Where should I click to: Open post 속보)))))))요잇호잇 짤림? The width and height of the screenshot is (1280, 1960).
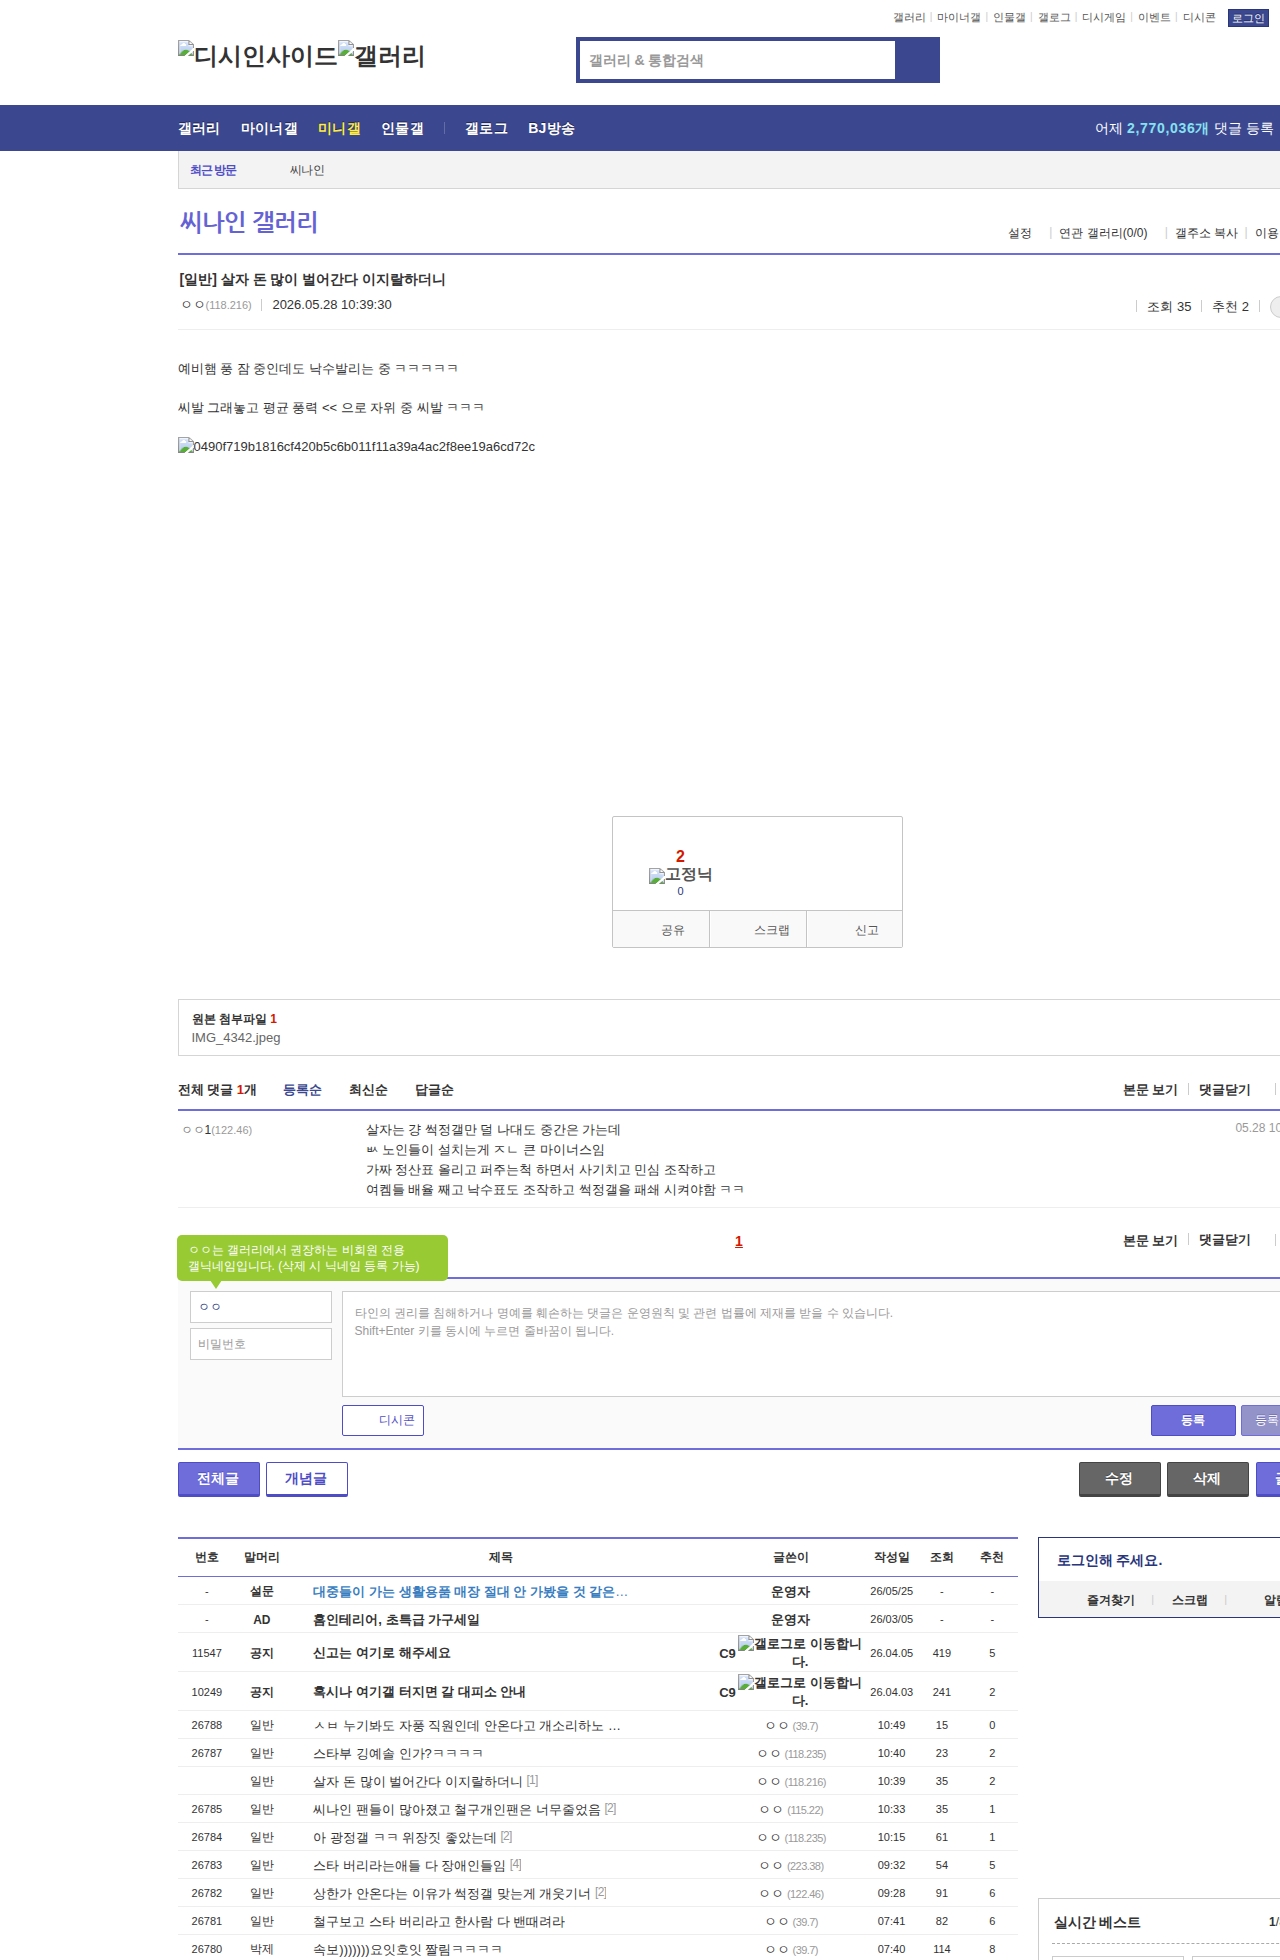pos(408,1949)
